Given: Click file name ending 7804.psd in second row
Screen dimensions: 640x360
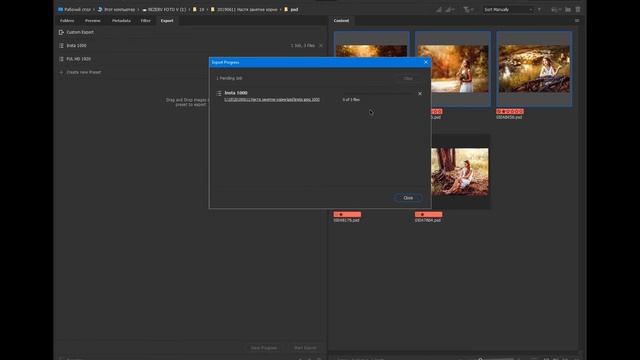Looking at the screenshot, I should point(428,220).
